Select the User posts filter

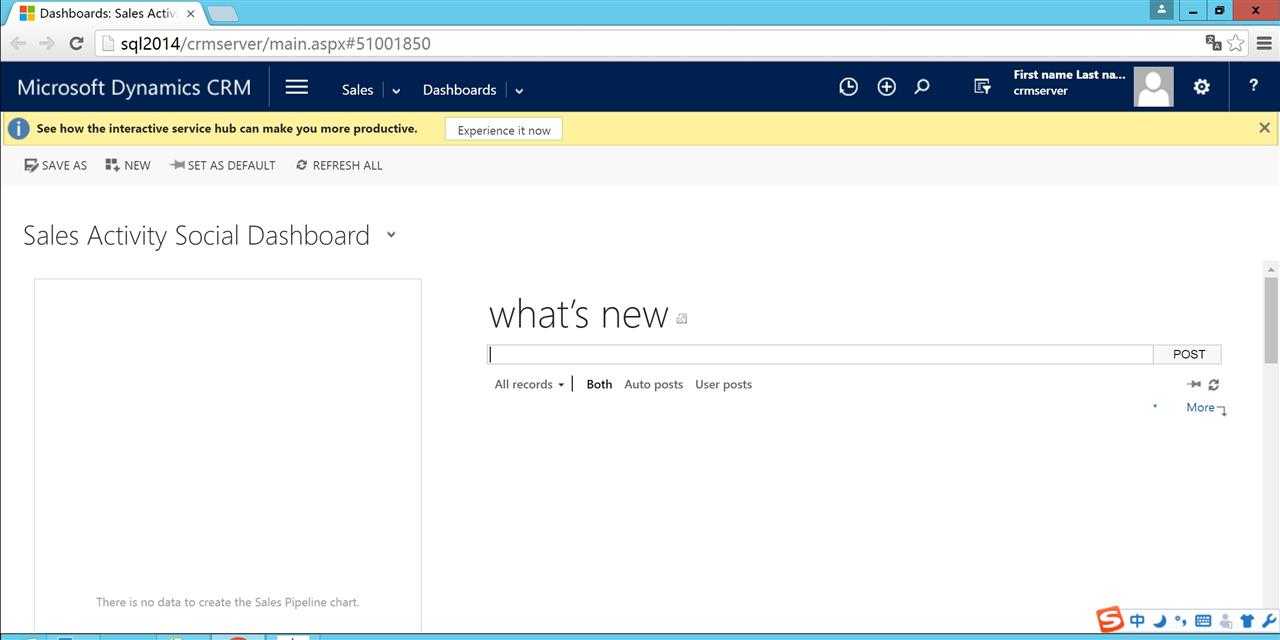[x=723, y=384]
